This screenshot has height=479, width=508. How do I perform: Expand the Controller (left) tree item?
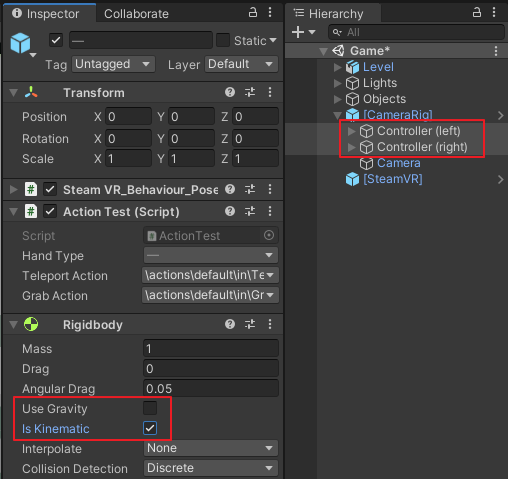click(351, 131)
